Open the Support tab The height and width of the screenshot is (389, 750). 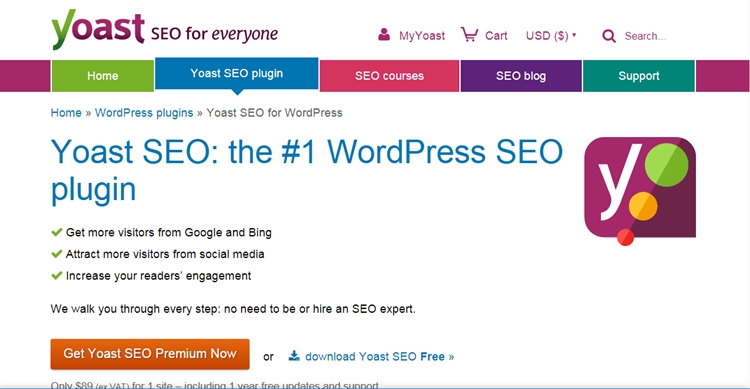(639, 76)
